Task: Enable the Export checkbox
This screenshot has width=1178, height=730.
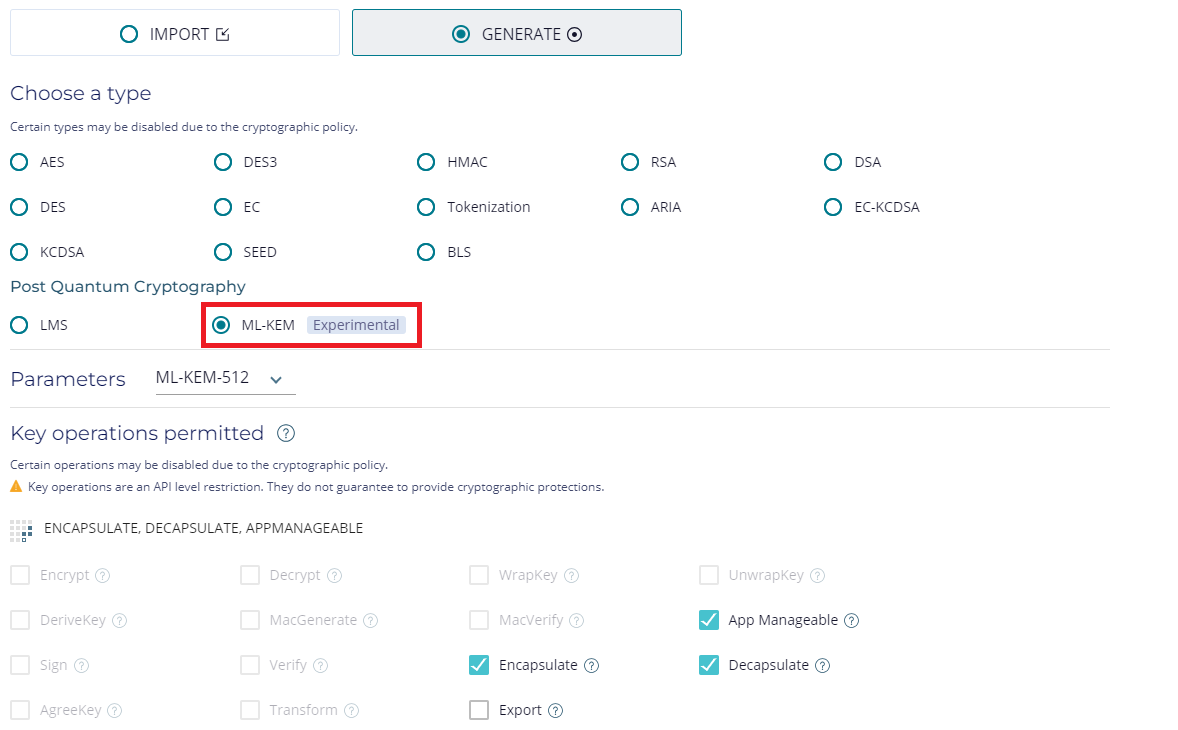Action: click(x=479, y=710)
